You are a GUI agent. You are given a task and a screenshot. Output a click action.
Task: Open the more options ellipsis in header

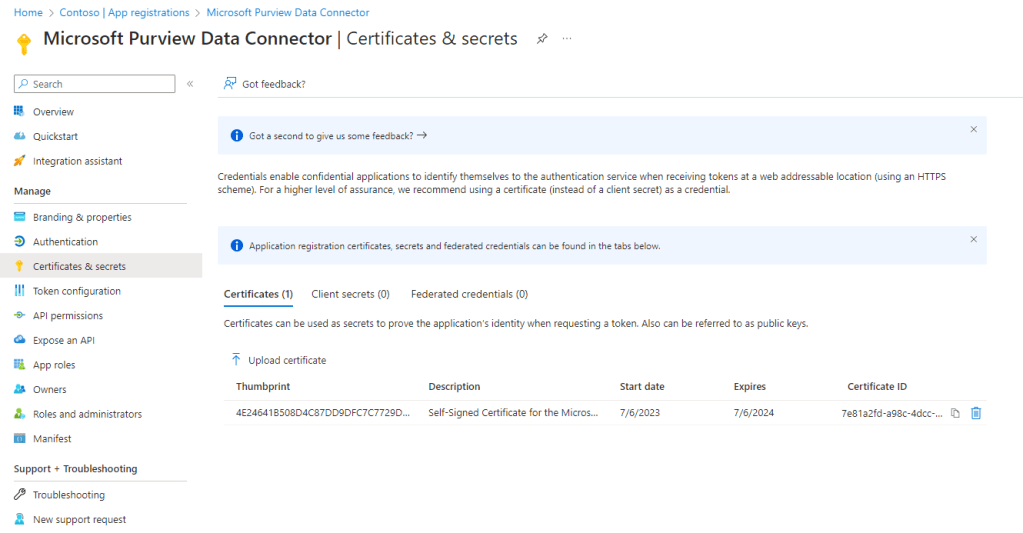pos(567,39)
